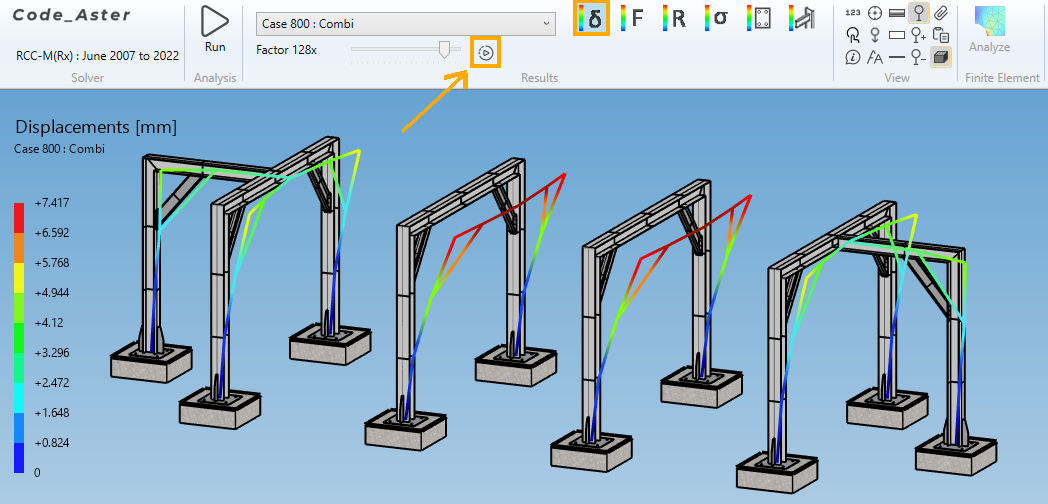
Task: Show reactions results (R icon)
Action: 674,18
